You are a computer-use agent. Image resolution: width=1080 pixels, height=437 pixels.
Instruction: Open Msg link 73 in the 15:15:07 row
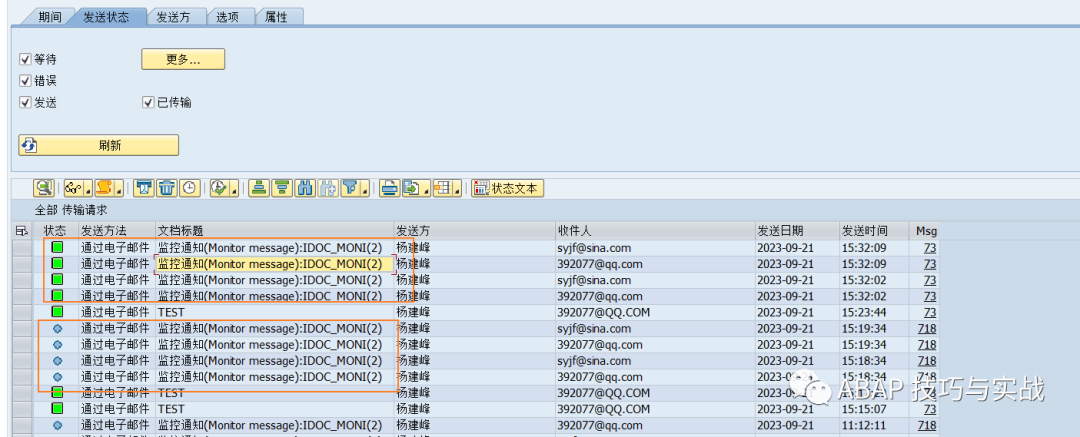[x=930, y=409]
